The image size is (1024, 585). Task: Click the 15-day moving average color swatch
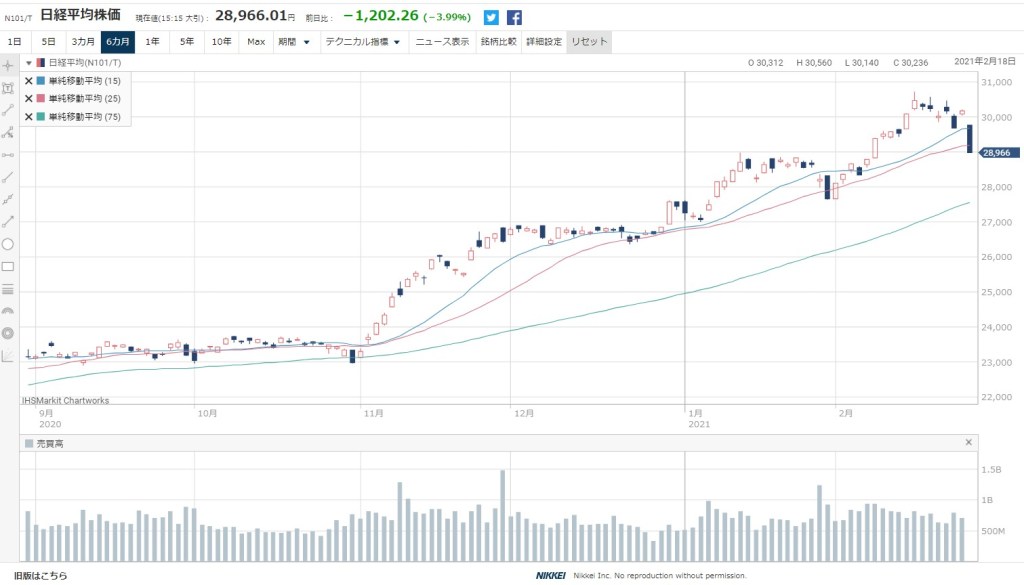40,81
